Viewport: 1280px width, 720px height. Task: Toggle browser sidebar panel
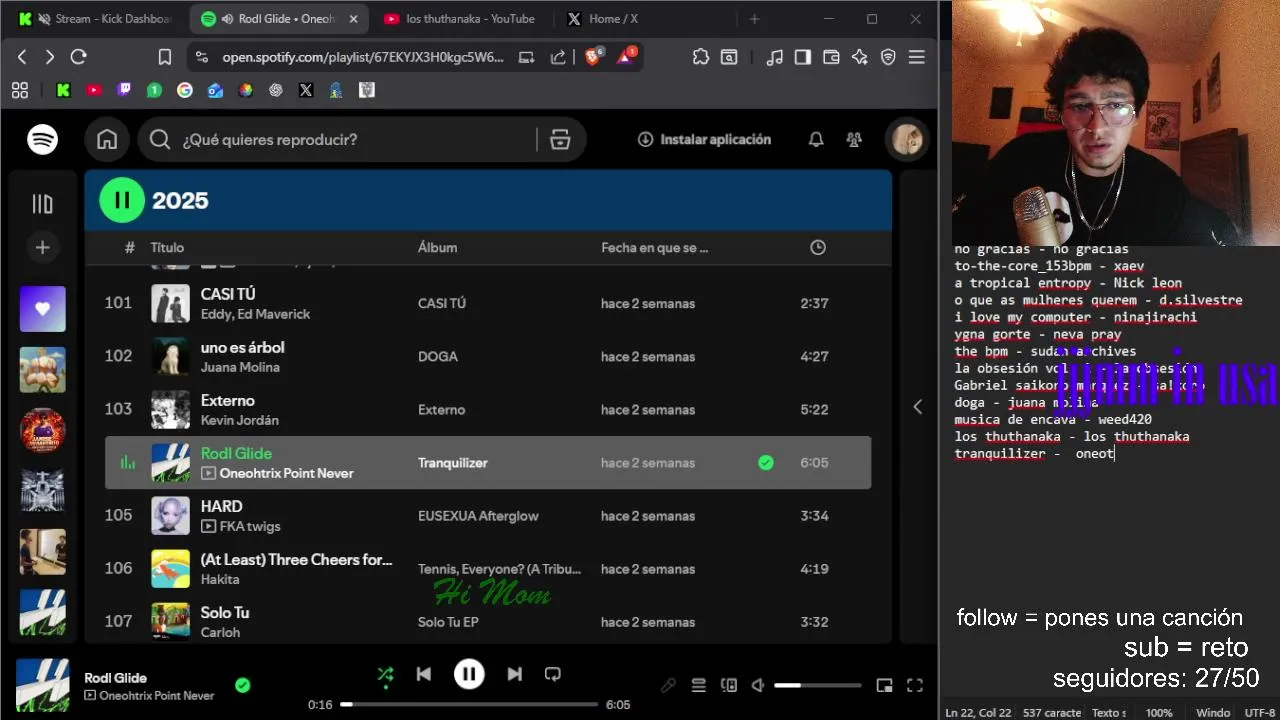click(x=802, y=57)
